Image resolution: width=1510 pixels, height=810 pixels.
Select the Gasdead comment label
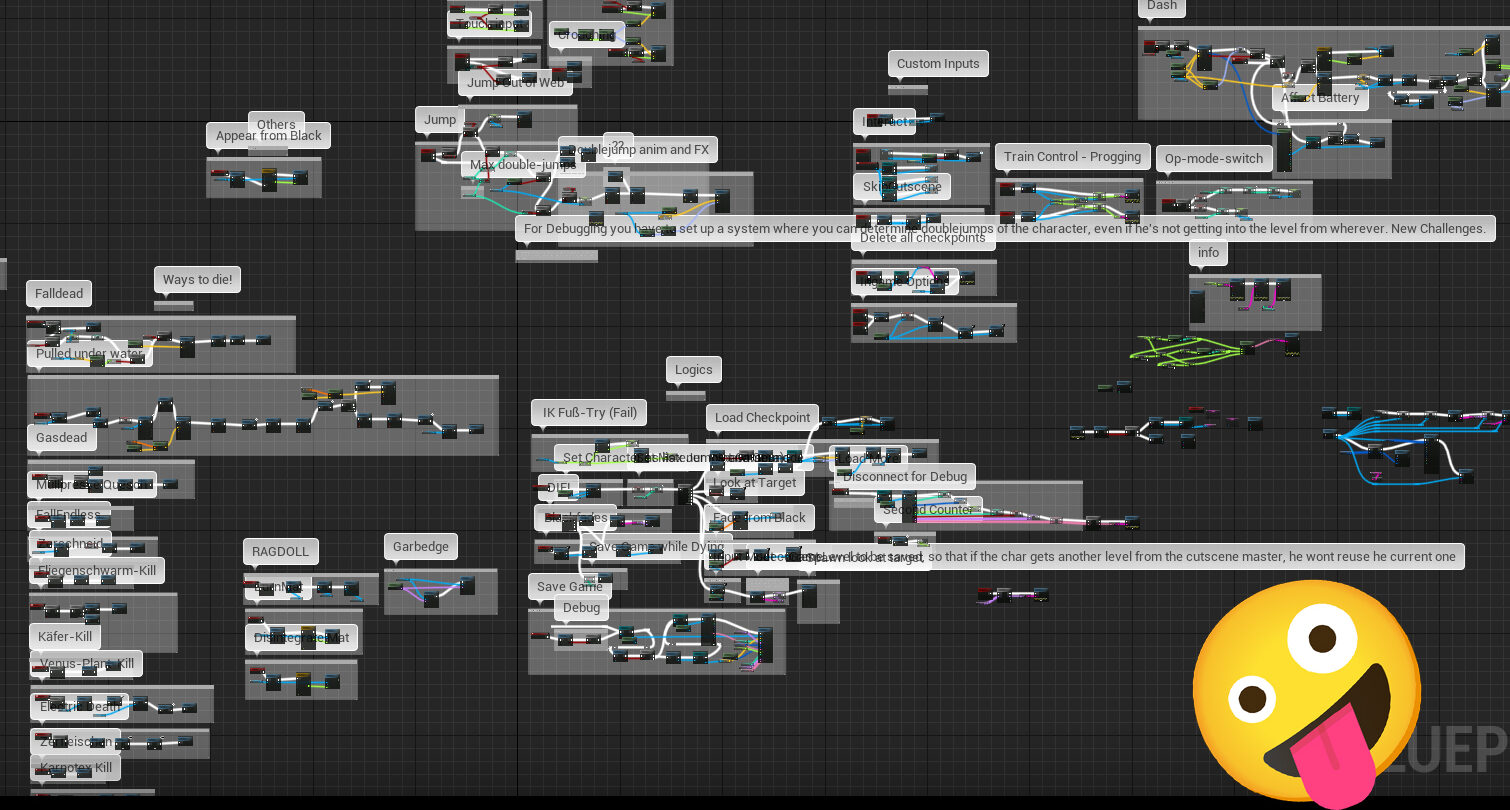[x=62, y=438]
